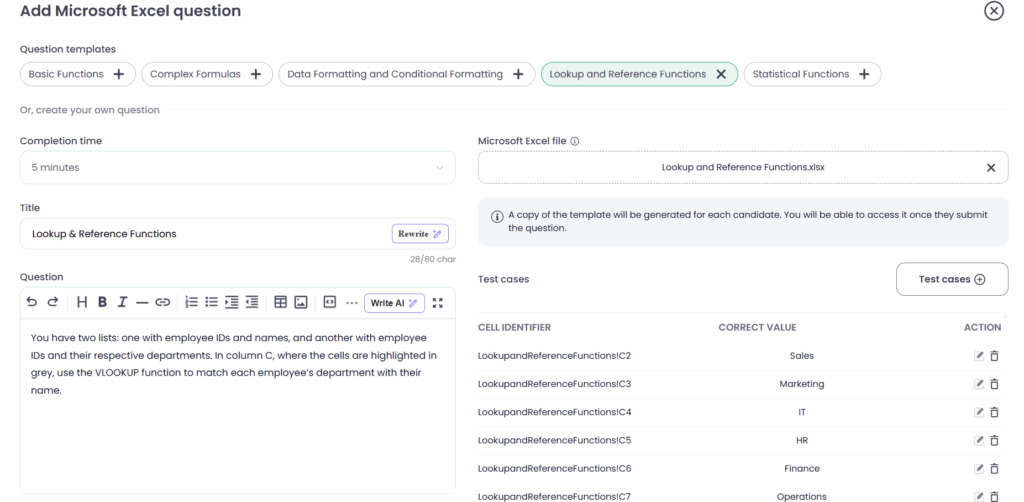This screenshot has width=1024, height=502.
Task: Increase the paragraph indent
Action: click(x=231, y=302)
